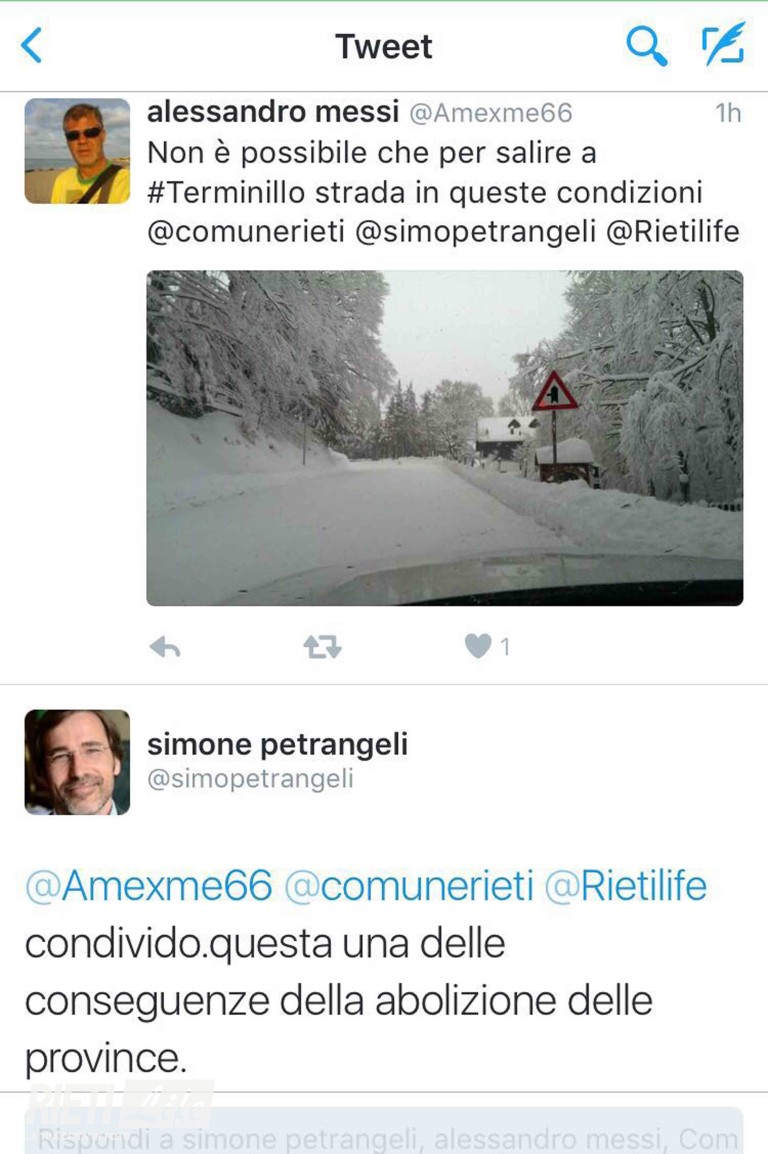Open @comunerieti mention in first tweet
This screenshot has height=1154, width=768.
245,232
